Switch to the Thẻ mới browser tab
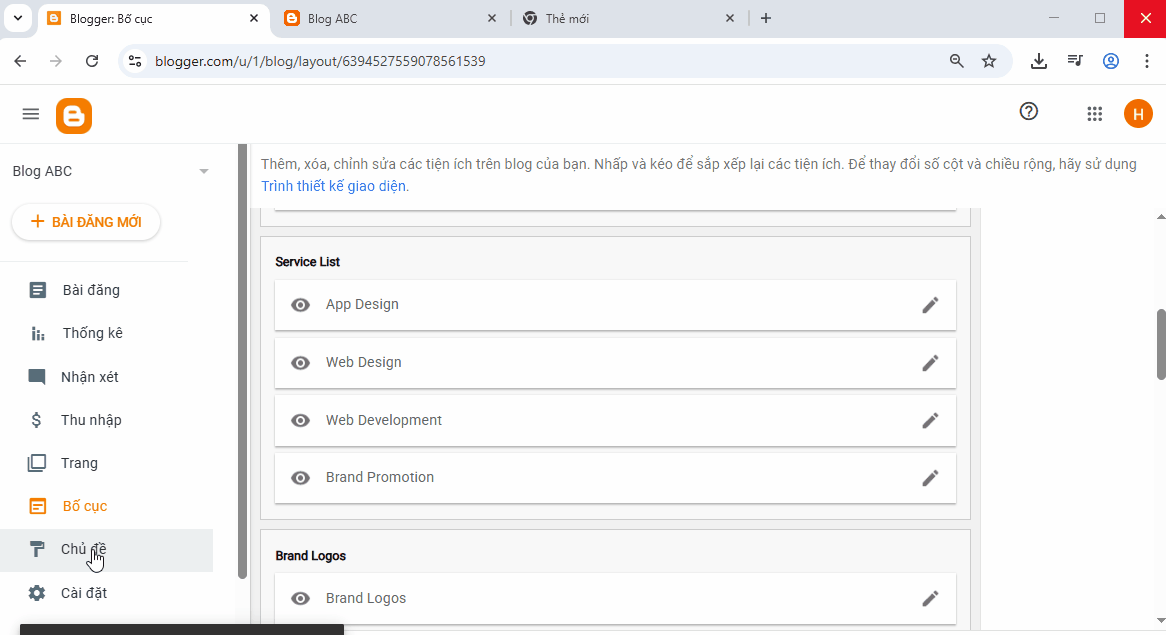This screenshot has height=635, width=1166. (x=628, y=19)
